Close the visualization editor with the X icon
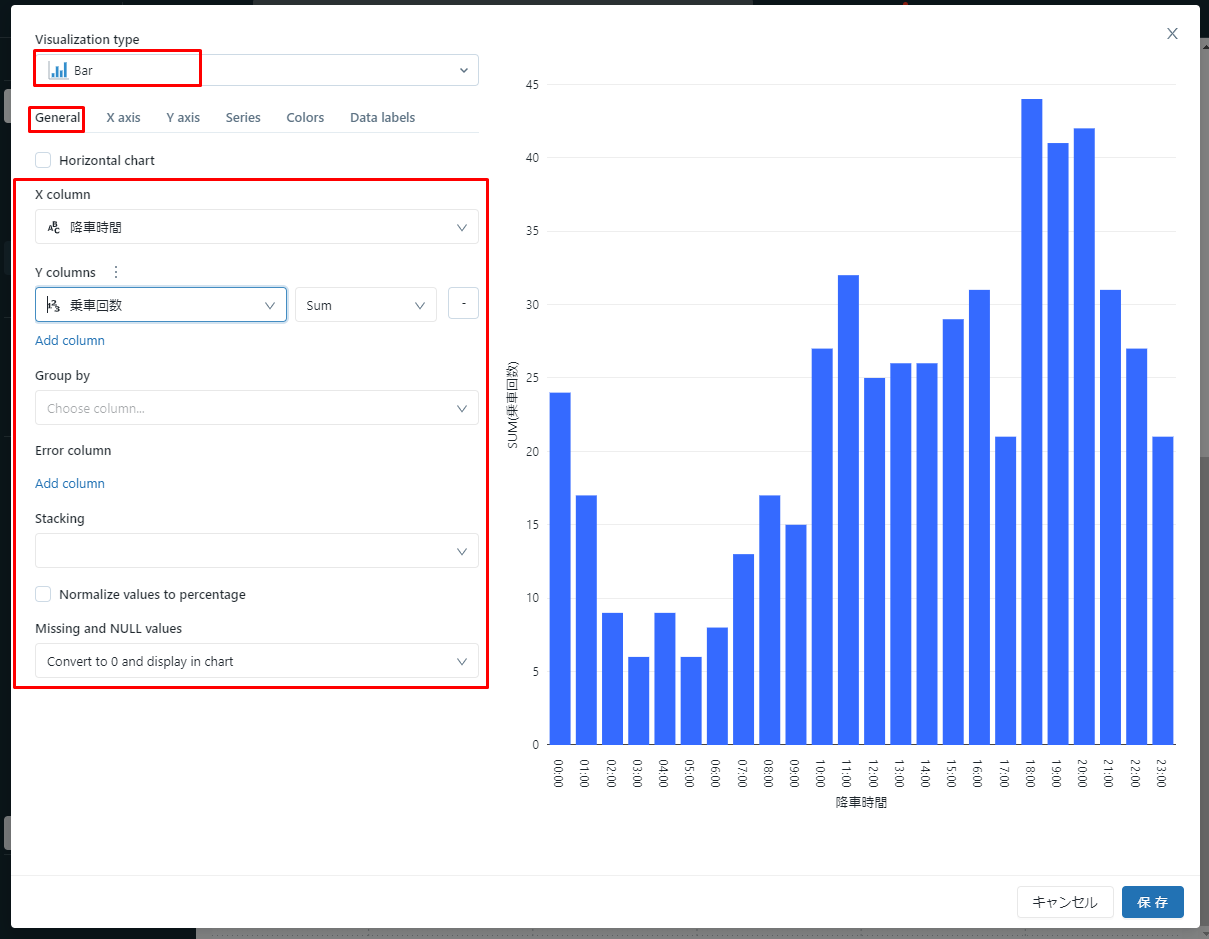This screenshot has height=939, width=1209. point(1172,34)
